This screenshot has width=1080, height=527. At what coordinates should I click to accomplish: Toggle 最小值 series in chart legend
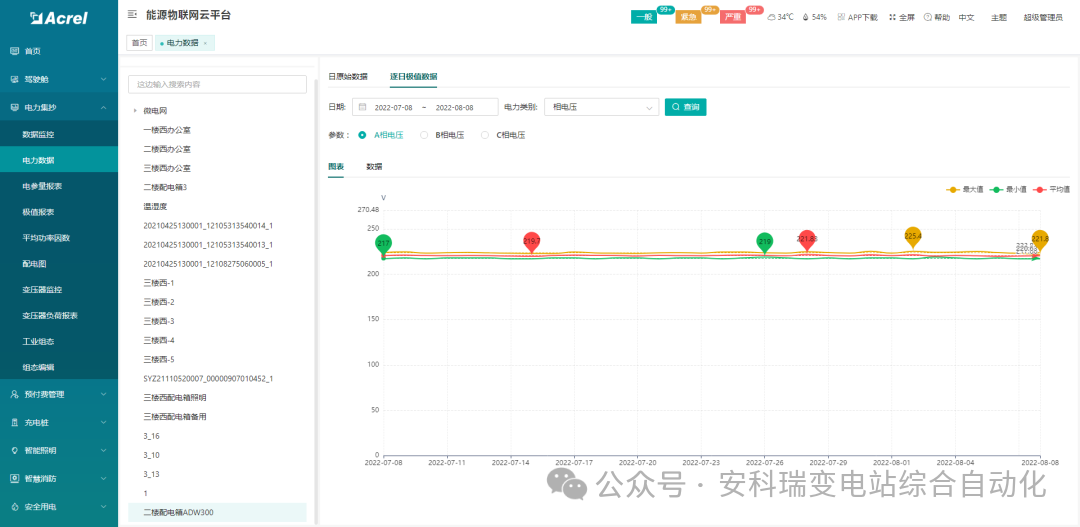pos(1008,189)
